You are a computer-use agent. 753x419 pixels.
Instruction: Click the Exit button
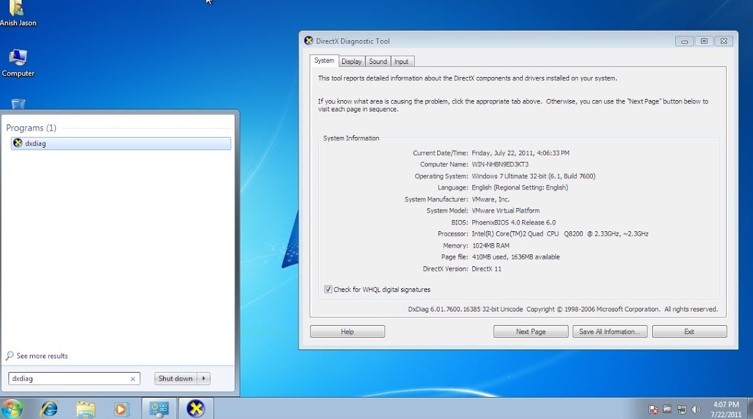coord(689,332)
